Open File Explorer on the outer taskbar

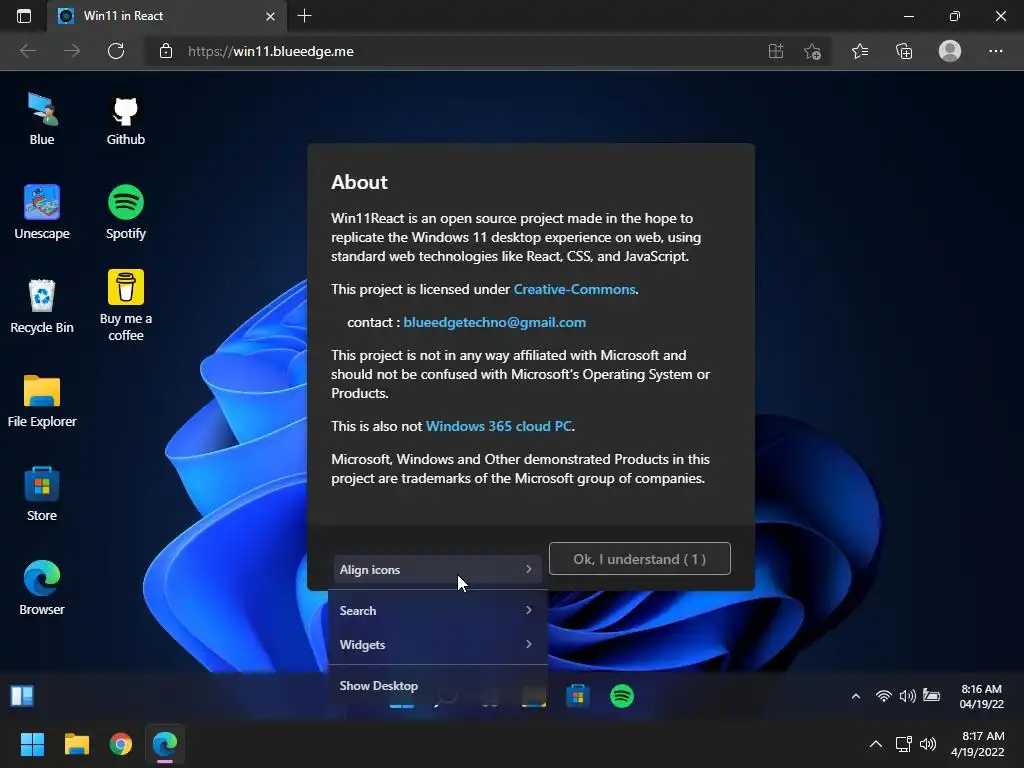pos(76,744)
